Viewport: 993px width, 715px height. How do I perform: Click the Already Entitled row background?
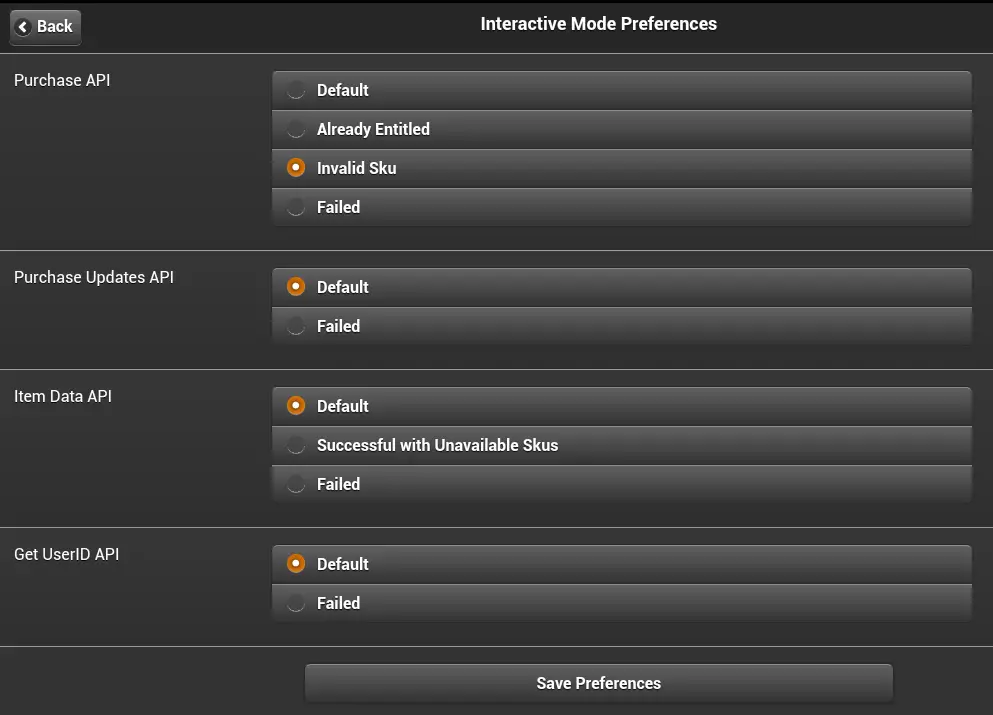[x=620, y=129]
